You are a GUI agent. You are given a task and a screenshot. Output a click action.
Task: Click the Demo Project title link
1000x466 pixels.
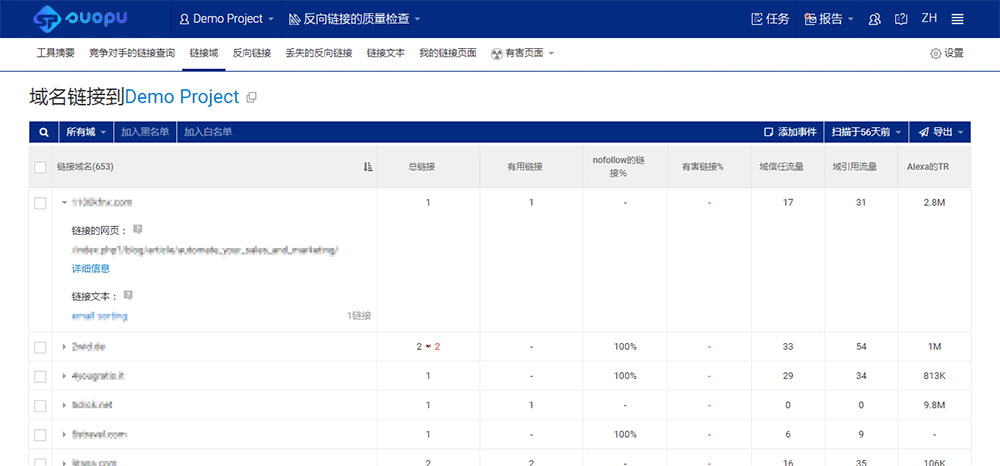(x=182, y=97)
